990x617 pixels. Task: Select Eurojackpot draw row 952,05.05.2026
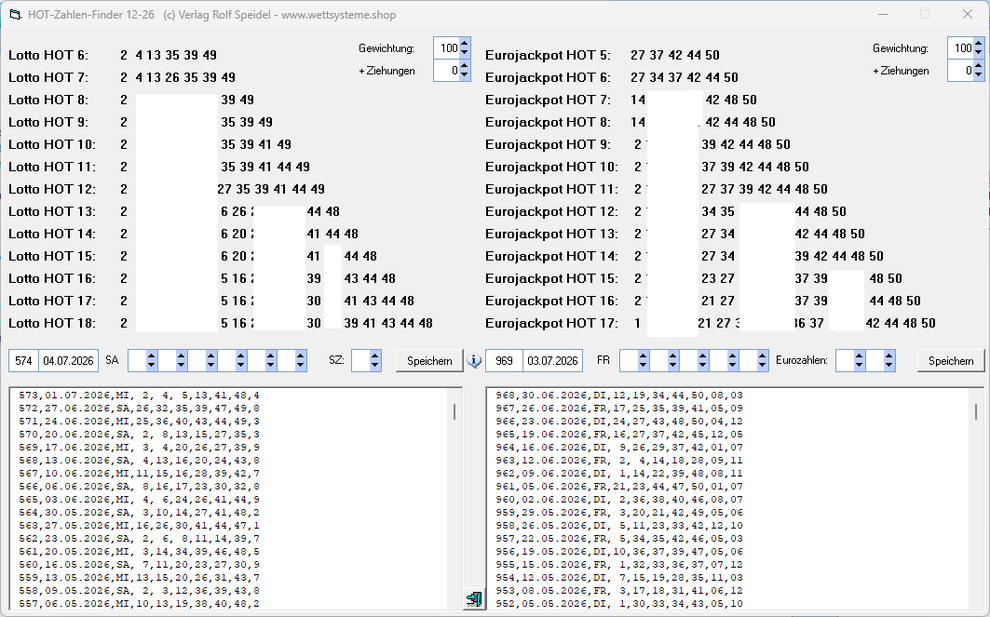tap(619, 604)
